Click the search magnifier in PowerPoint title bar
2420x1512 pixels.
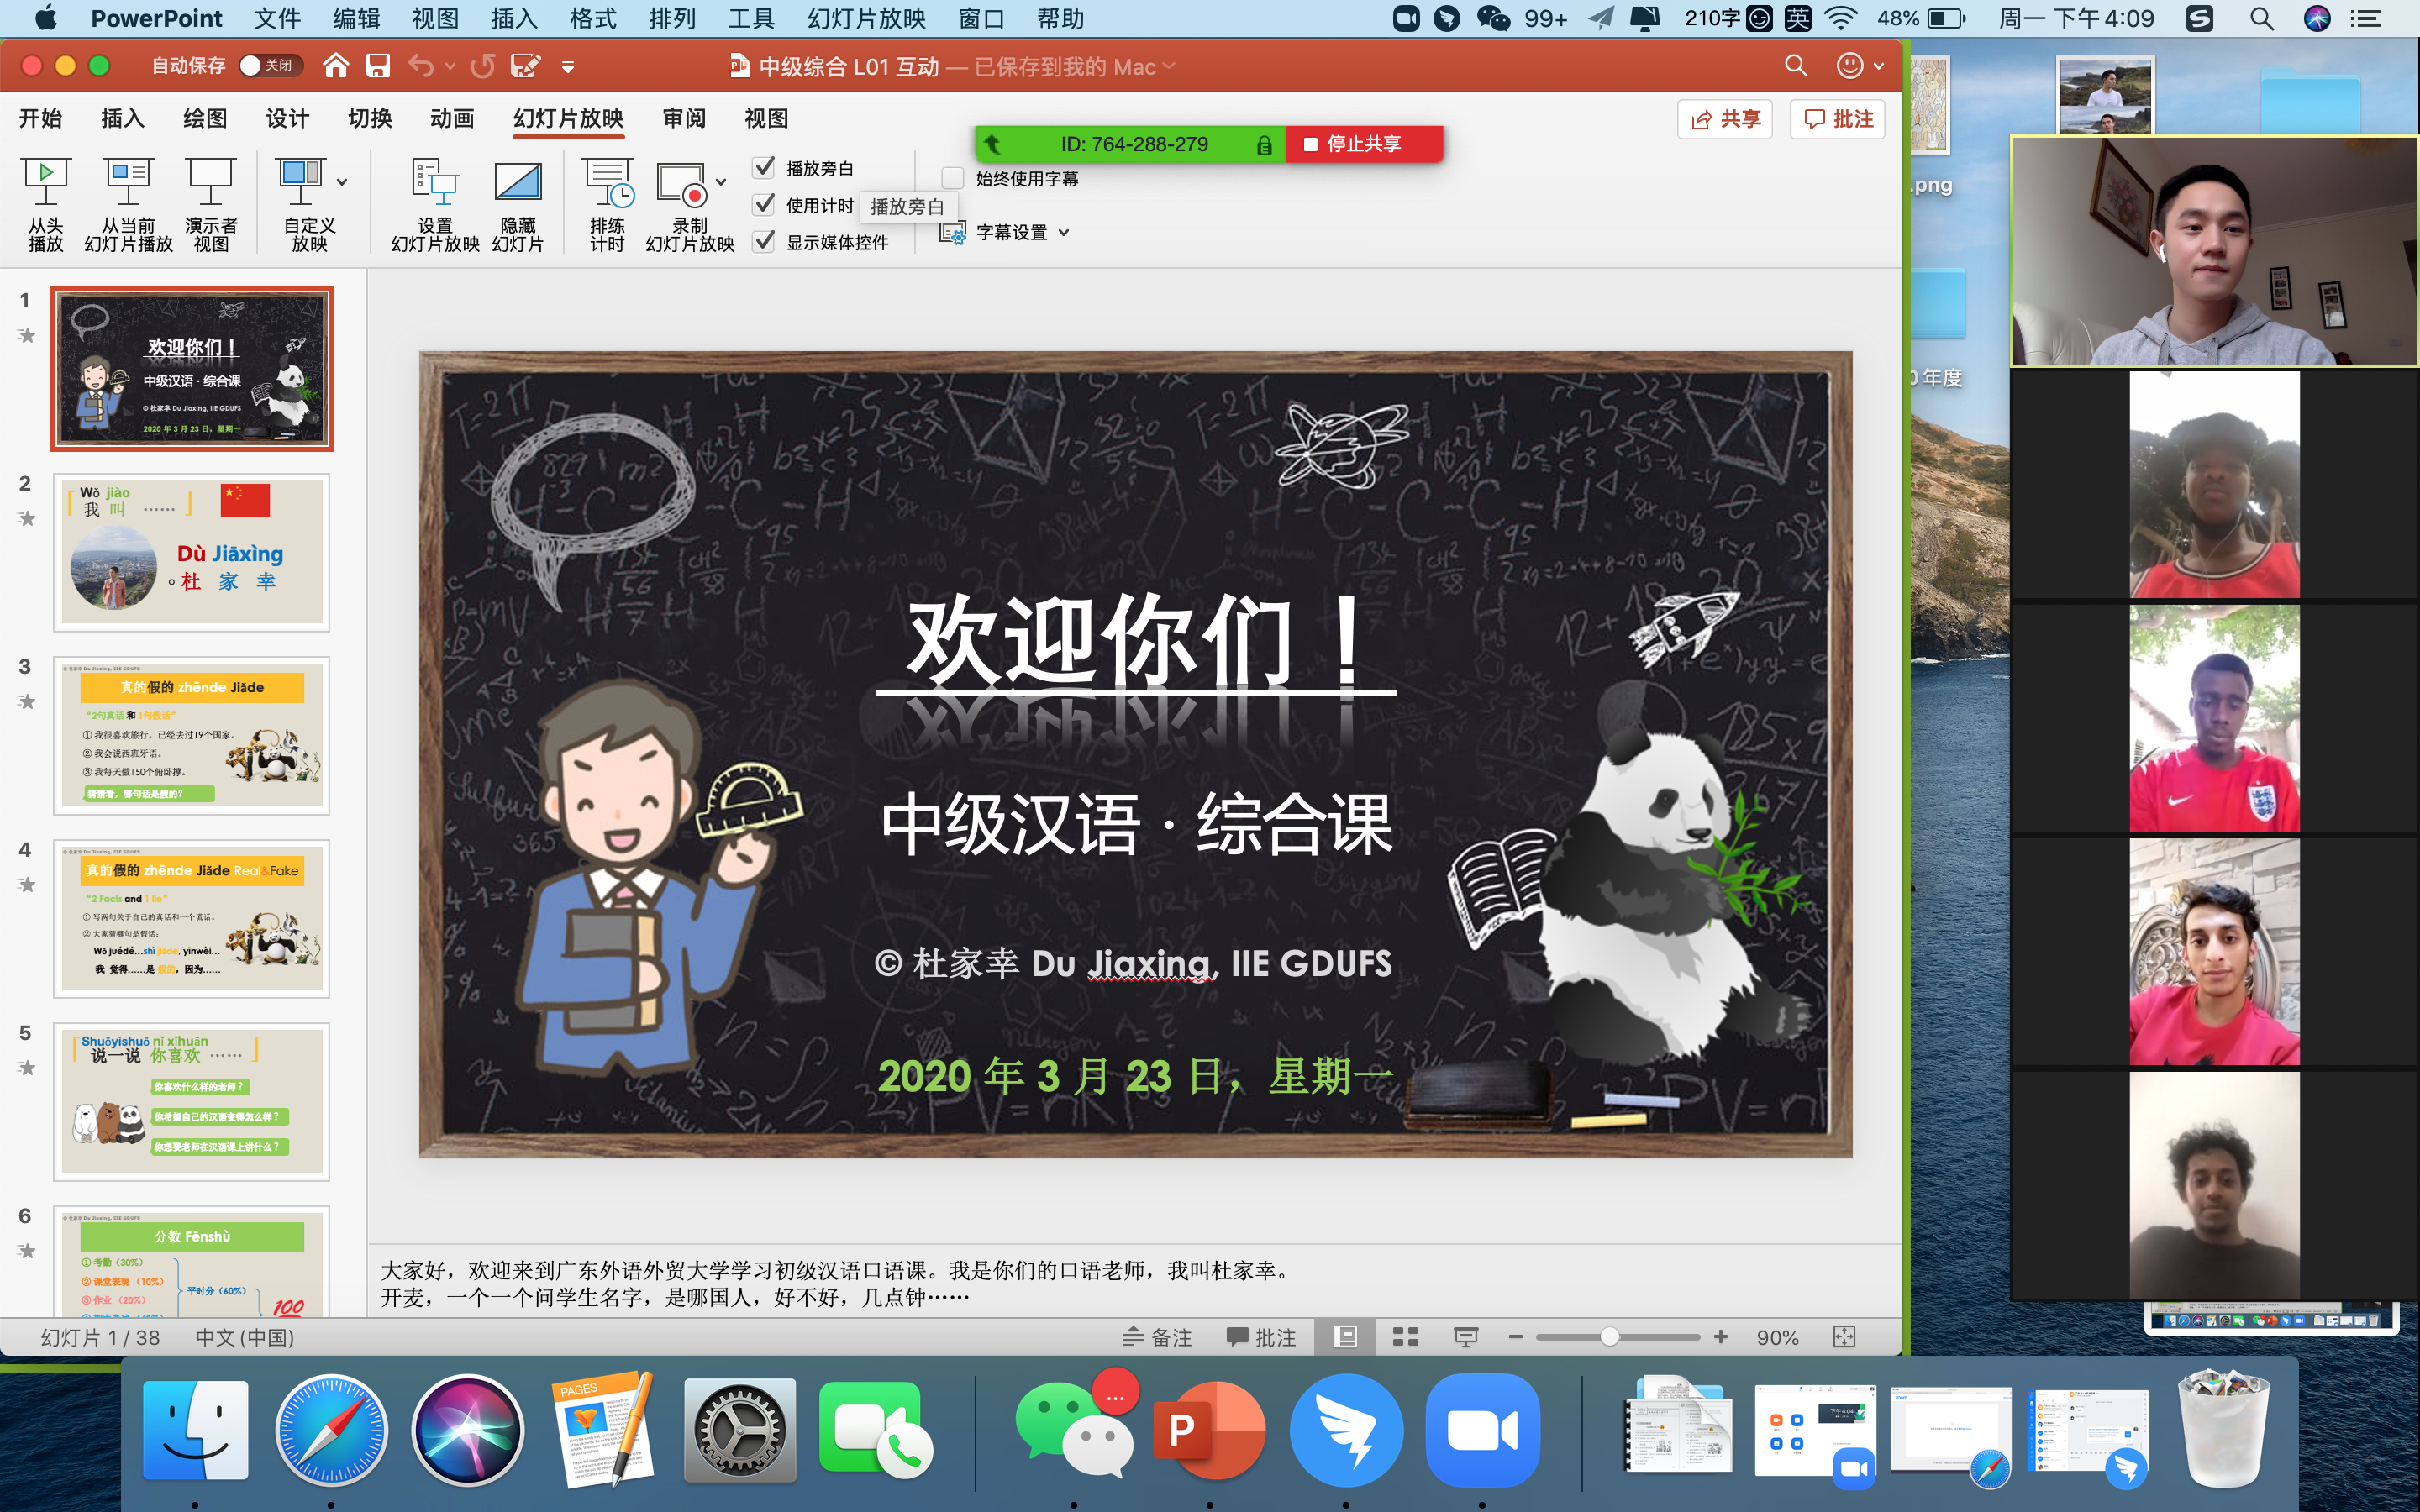pos(1796,66)
